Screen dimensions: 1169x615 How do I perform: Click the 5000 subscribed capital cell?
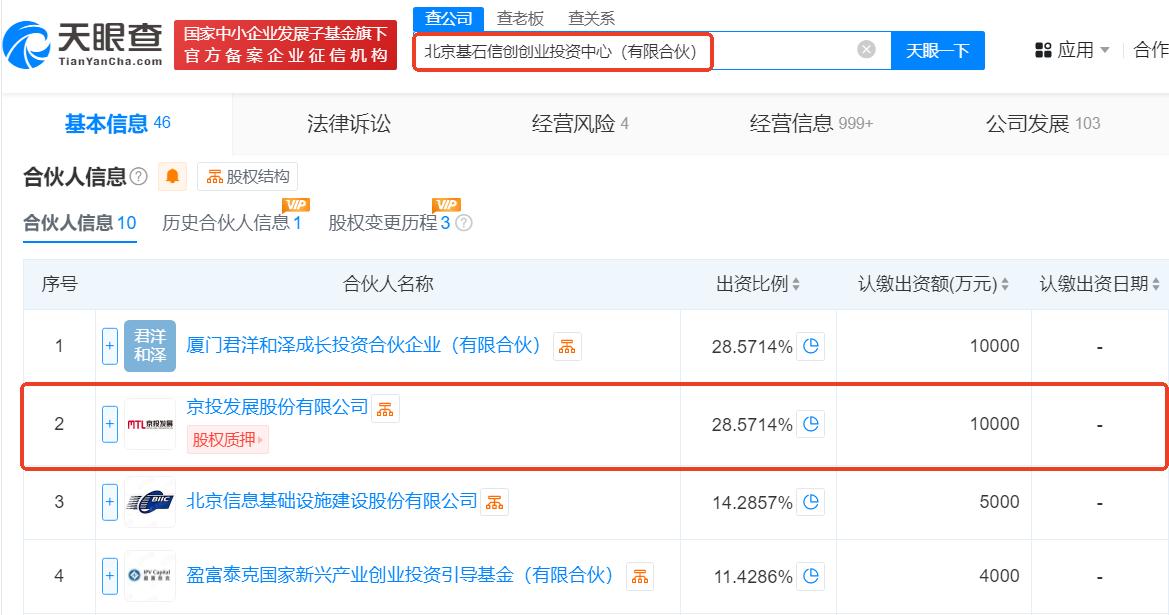tap(999, 502)
